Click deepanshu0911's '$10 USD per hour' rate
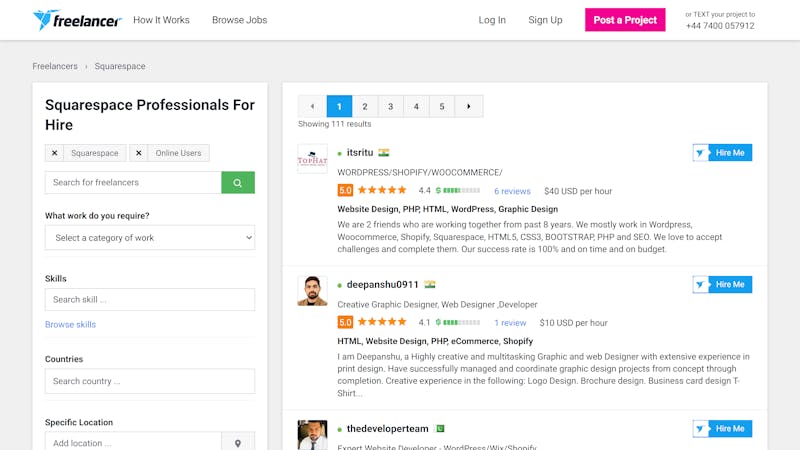 tap(573, 323)
